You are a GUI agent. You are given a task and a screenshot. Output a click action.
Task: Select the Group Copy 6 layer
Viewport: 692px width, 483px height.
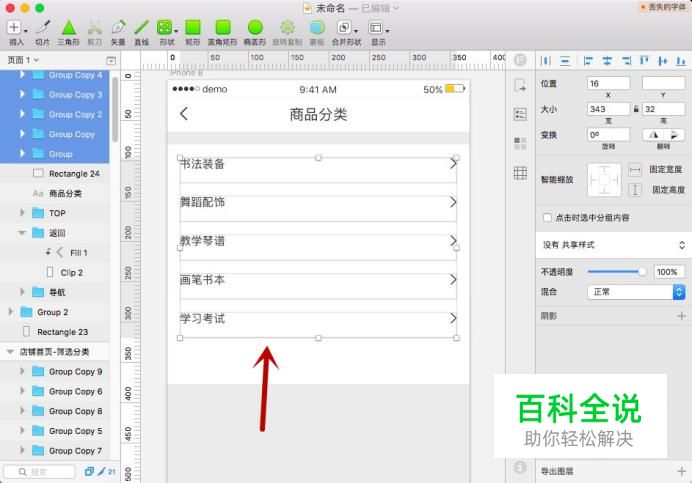coord(55,391)
